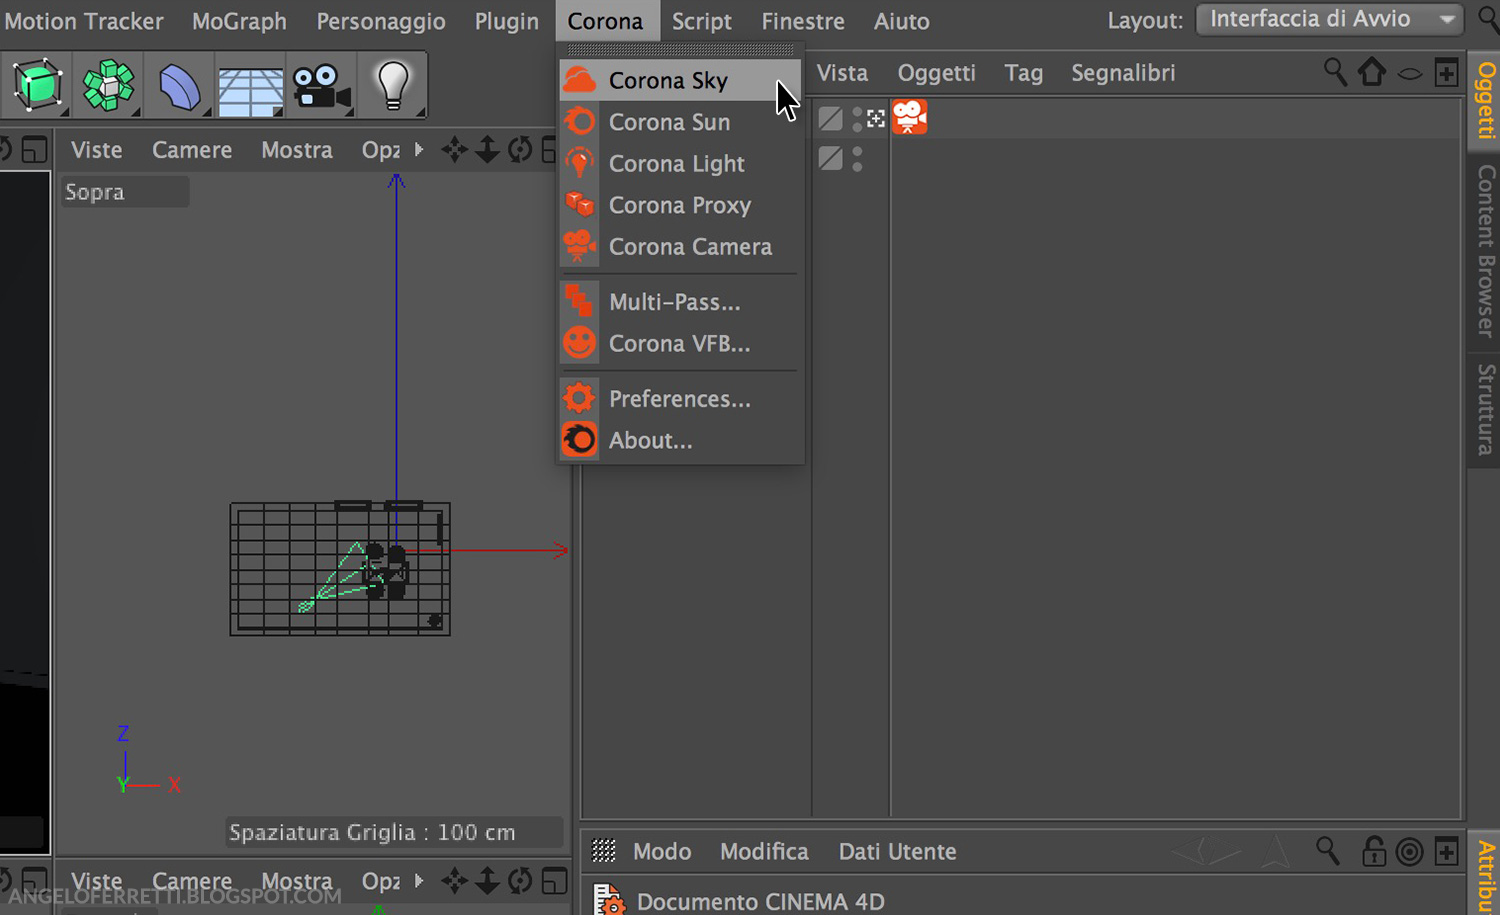This screenshot has width=1500, height=915.
Task: Open the Motion Tracker menu
Action: click(84, 21)
